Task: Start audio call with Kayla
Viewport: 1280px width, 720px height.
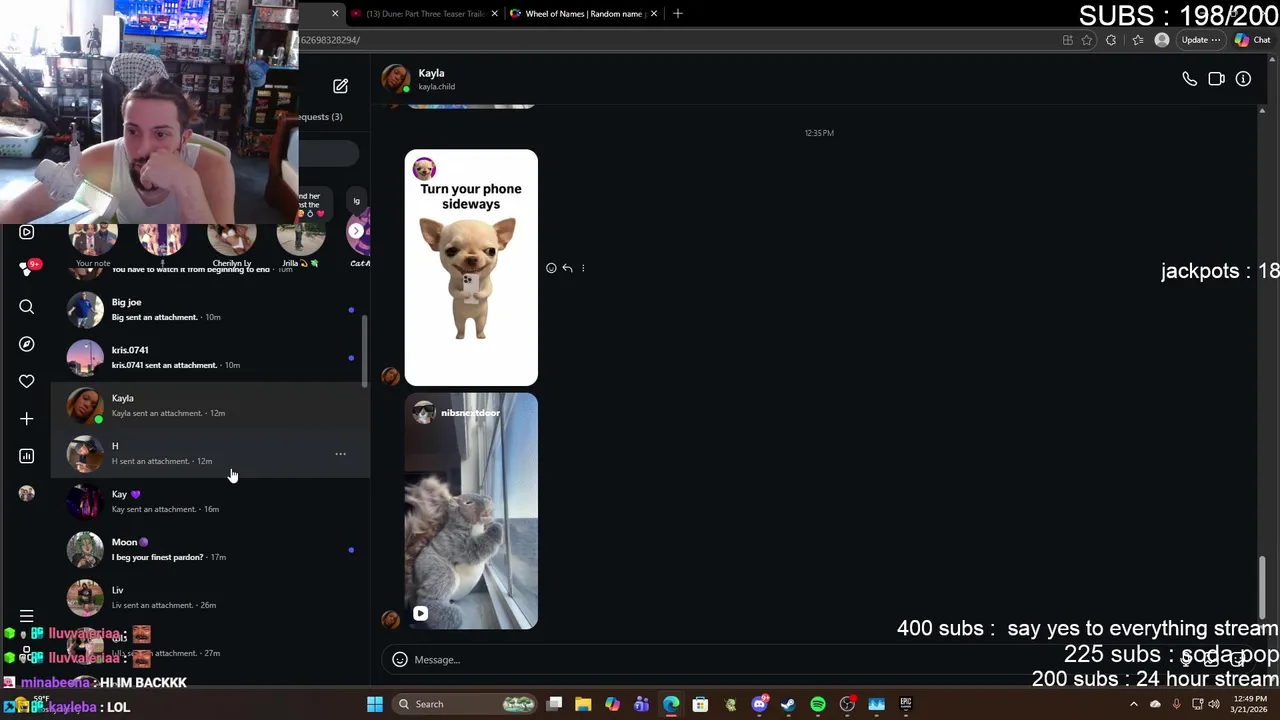Action: coord(1189,79)
